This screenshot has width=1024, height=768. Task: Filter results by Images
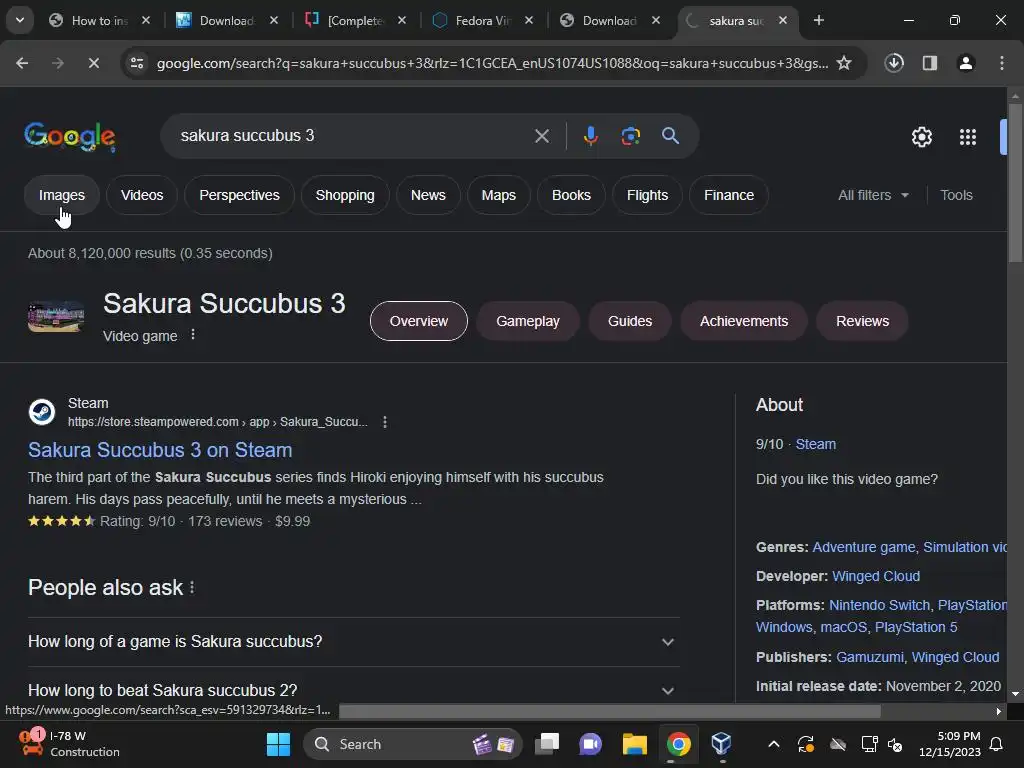[62, 195]
